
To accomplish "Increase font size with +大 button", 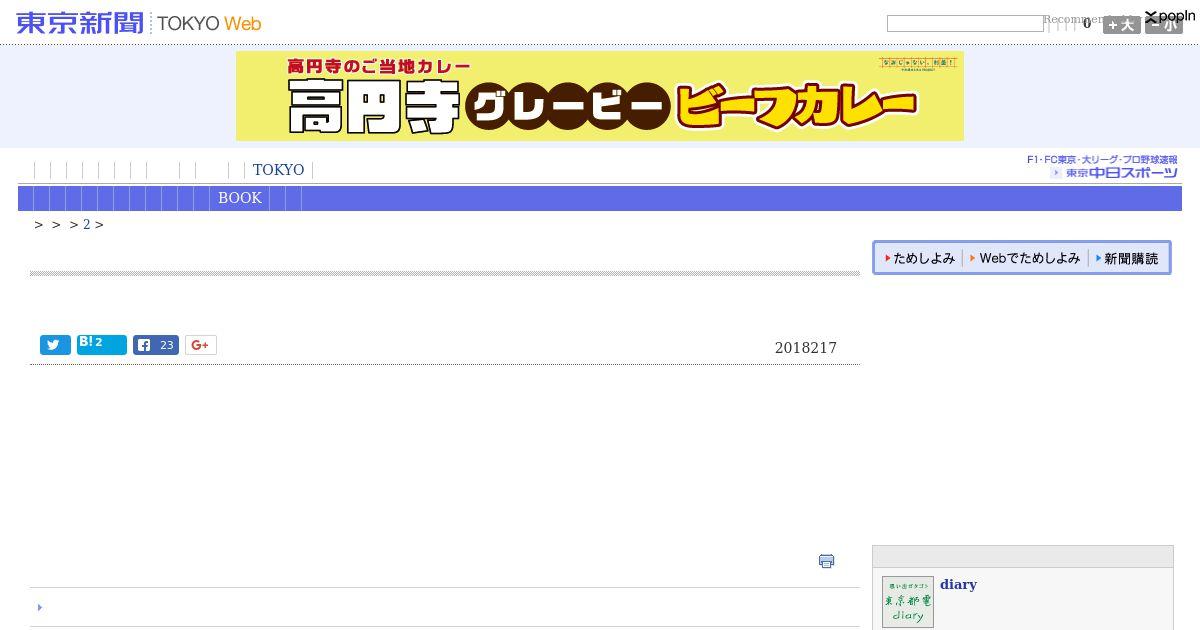I will tap(1121, 24).
